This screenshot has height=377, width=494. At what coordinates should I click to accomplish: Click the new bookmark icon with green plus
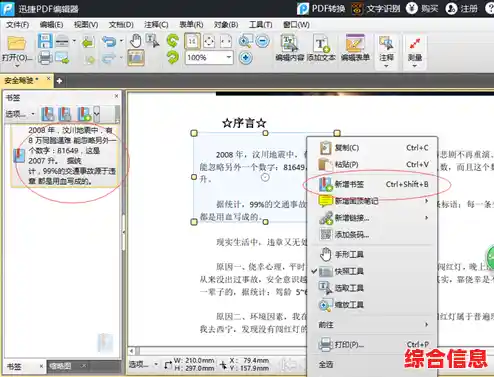pos(84,114)
